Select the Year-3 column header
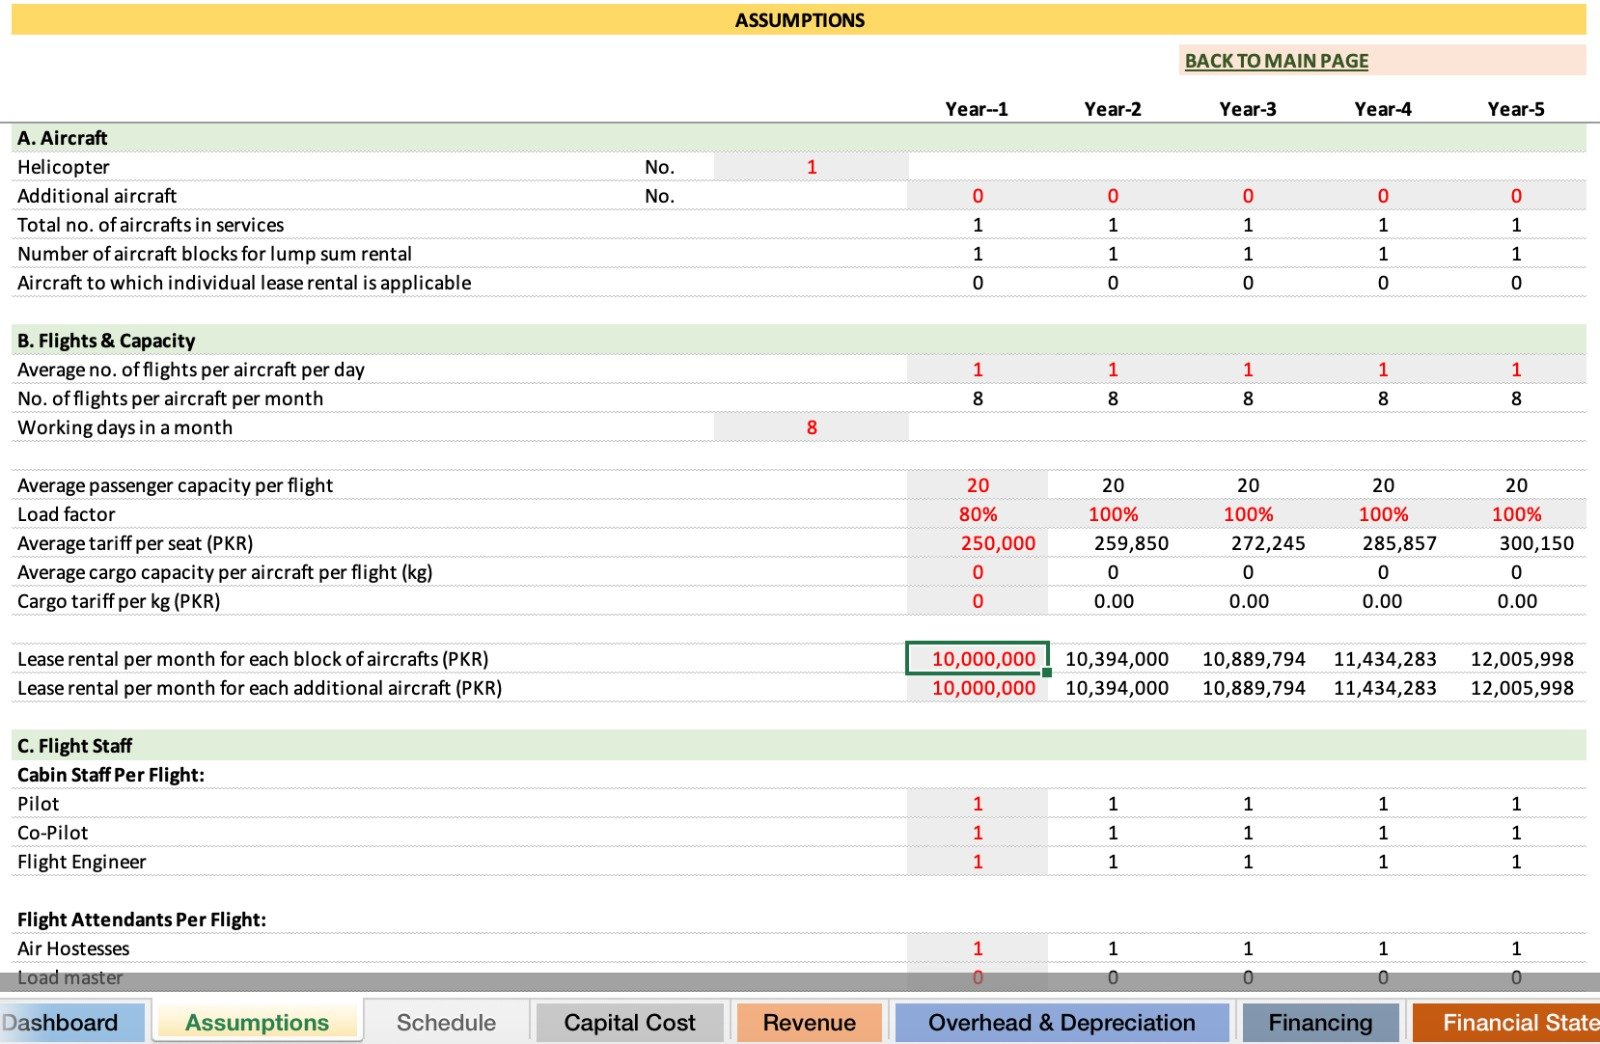This screenshot has height=1044, width=1600. pyautogui.click(x=1248, y=109)
